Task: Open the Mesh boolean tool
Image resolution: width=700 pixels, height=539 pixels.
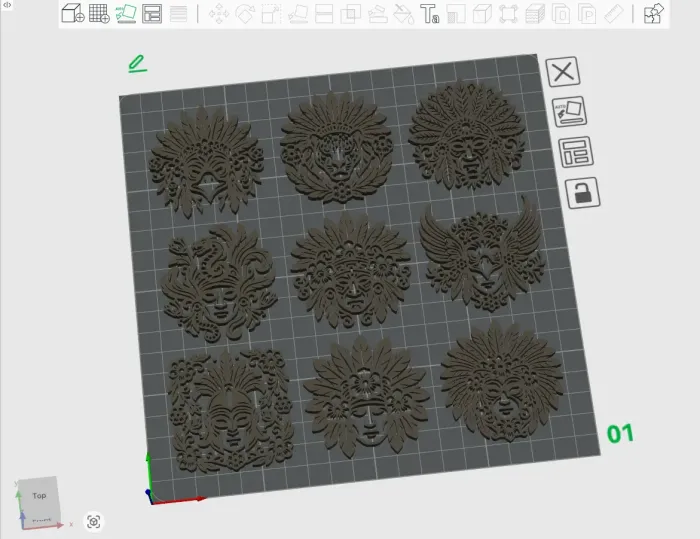Action: [350, 14]
